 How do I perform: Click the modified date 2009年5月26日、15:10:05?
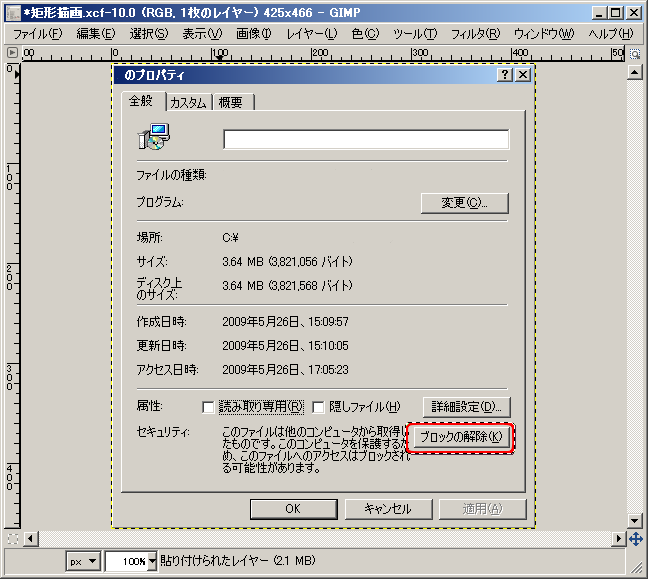[x=286, y=345]
